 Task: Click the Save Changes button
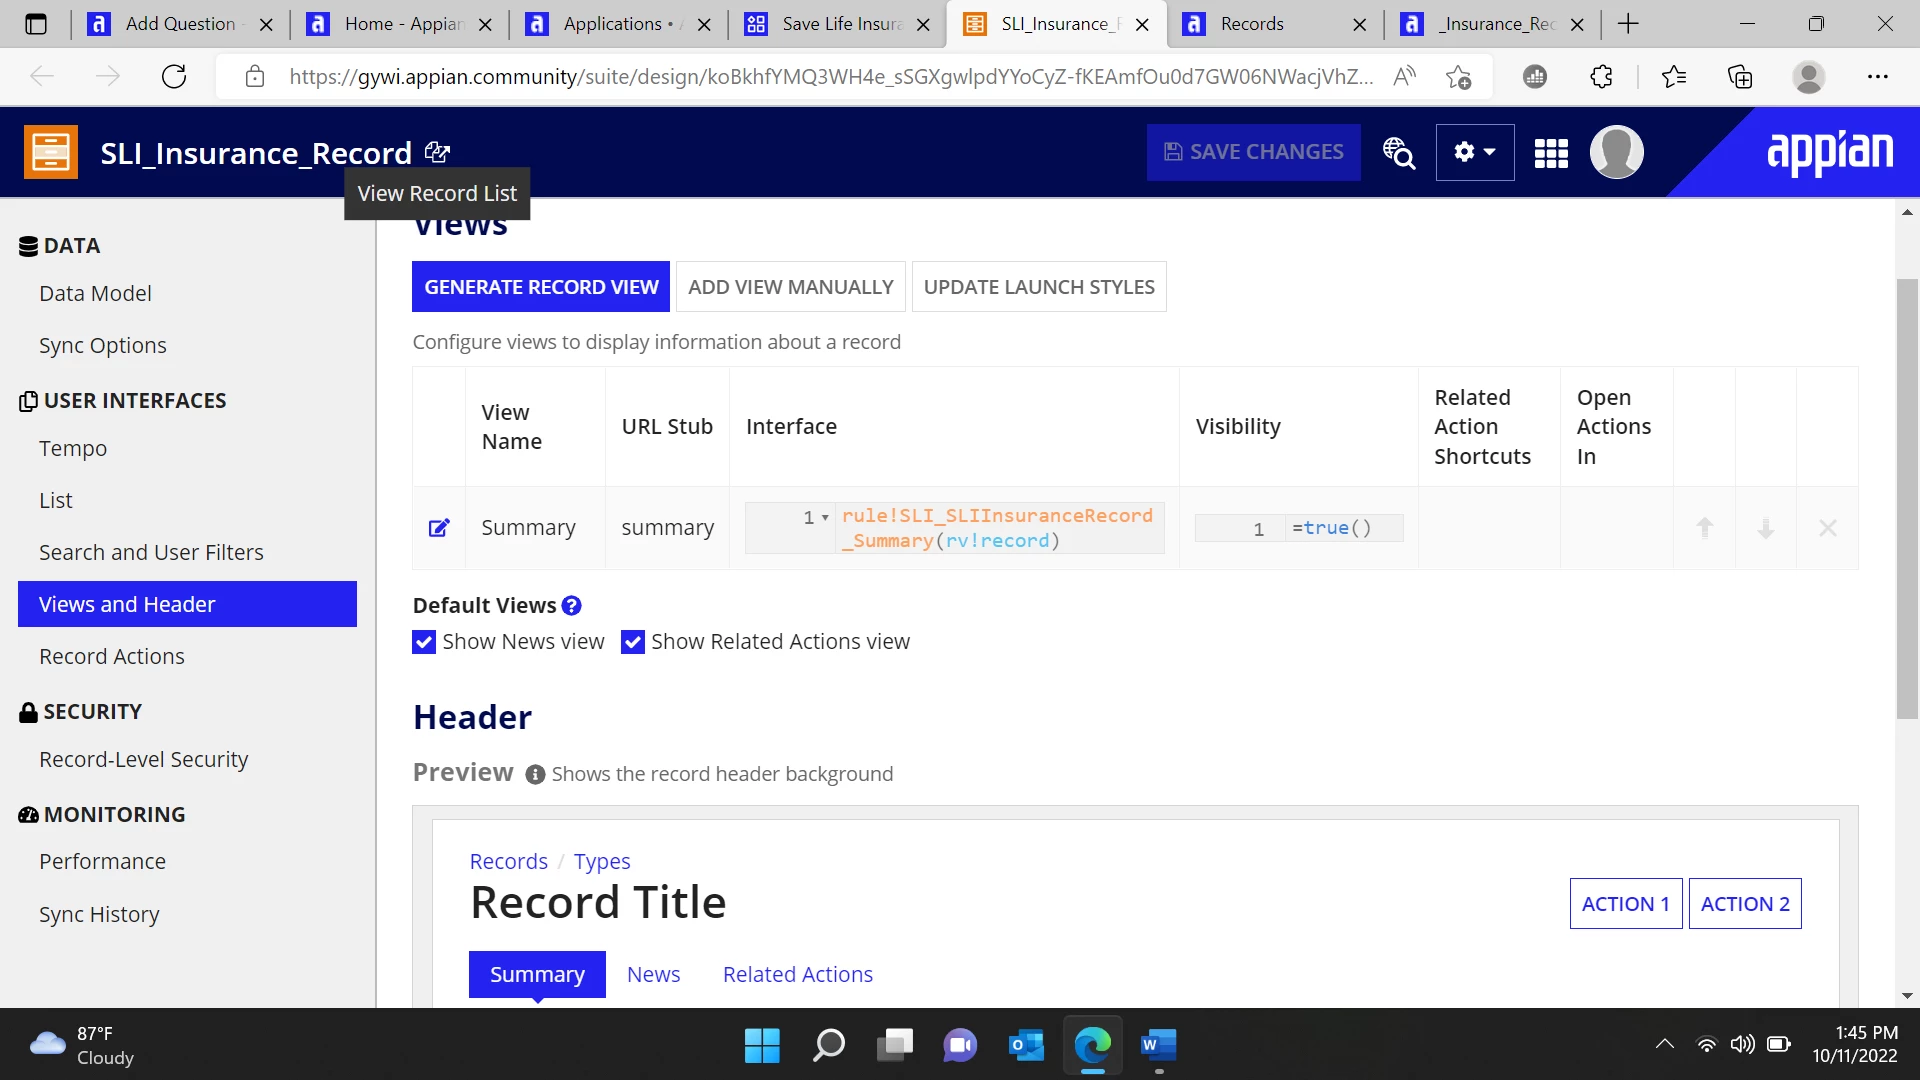tap(1254, 152)
